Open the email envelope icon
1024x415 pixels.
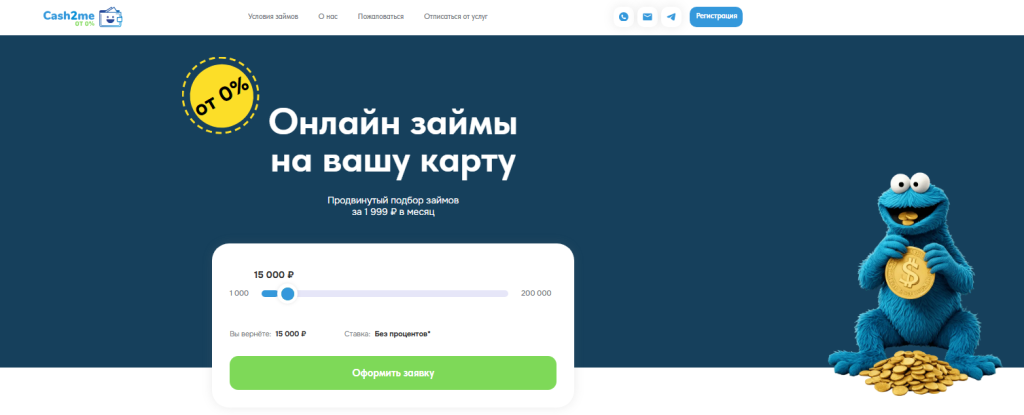point(647,17)
